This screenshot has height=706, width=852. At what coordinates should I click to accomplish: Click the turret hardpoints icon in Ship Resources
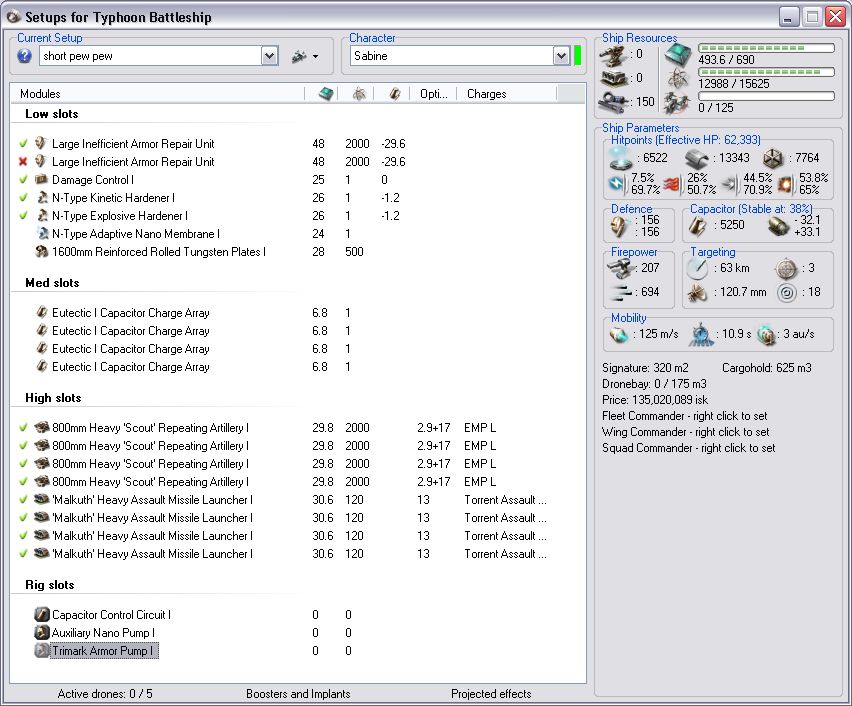pyautogui.click(x=613, y=54)
